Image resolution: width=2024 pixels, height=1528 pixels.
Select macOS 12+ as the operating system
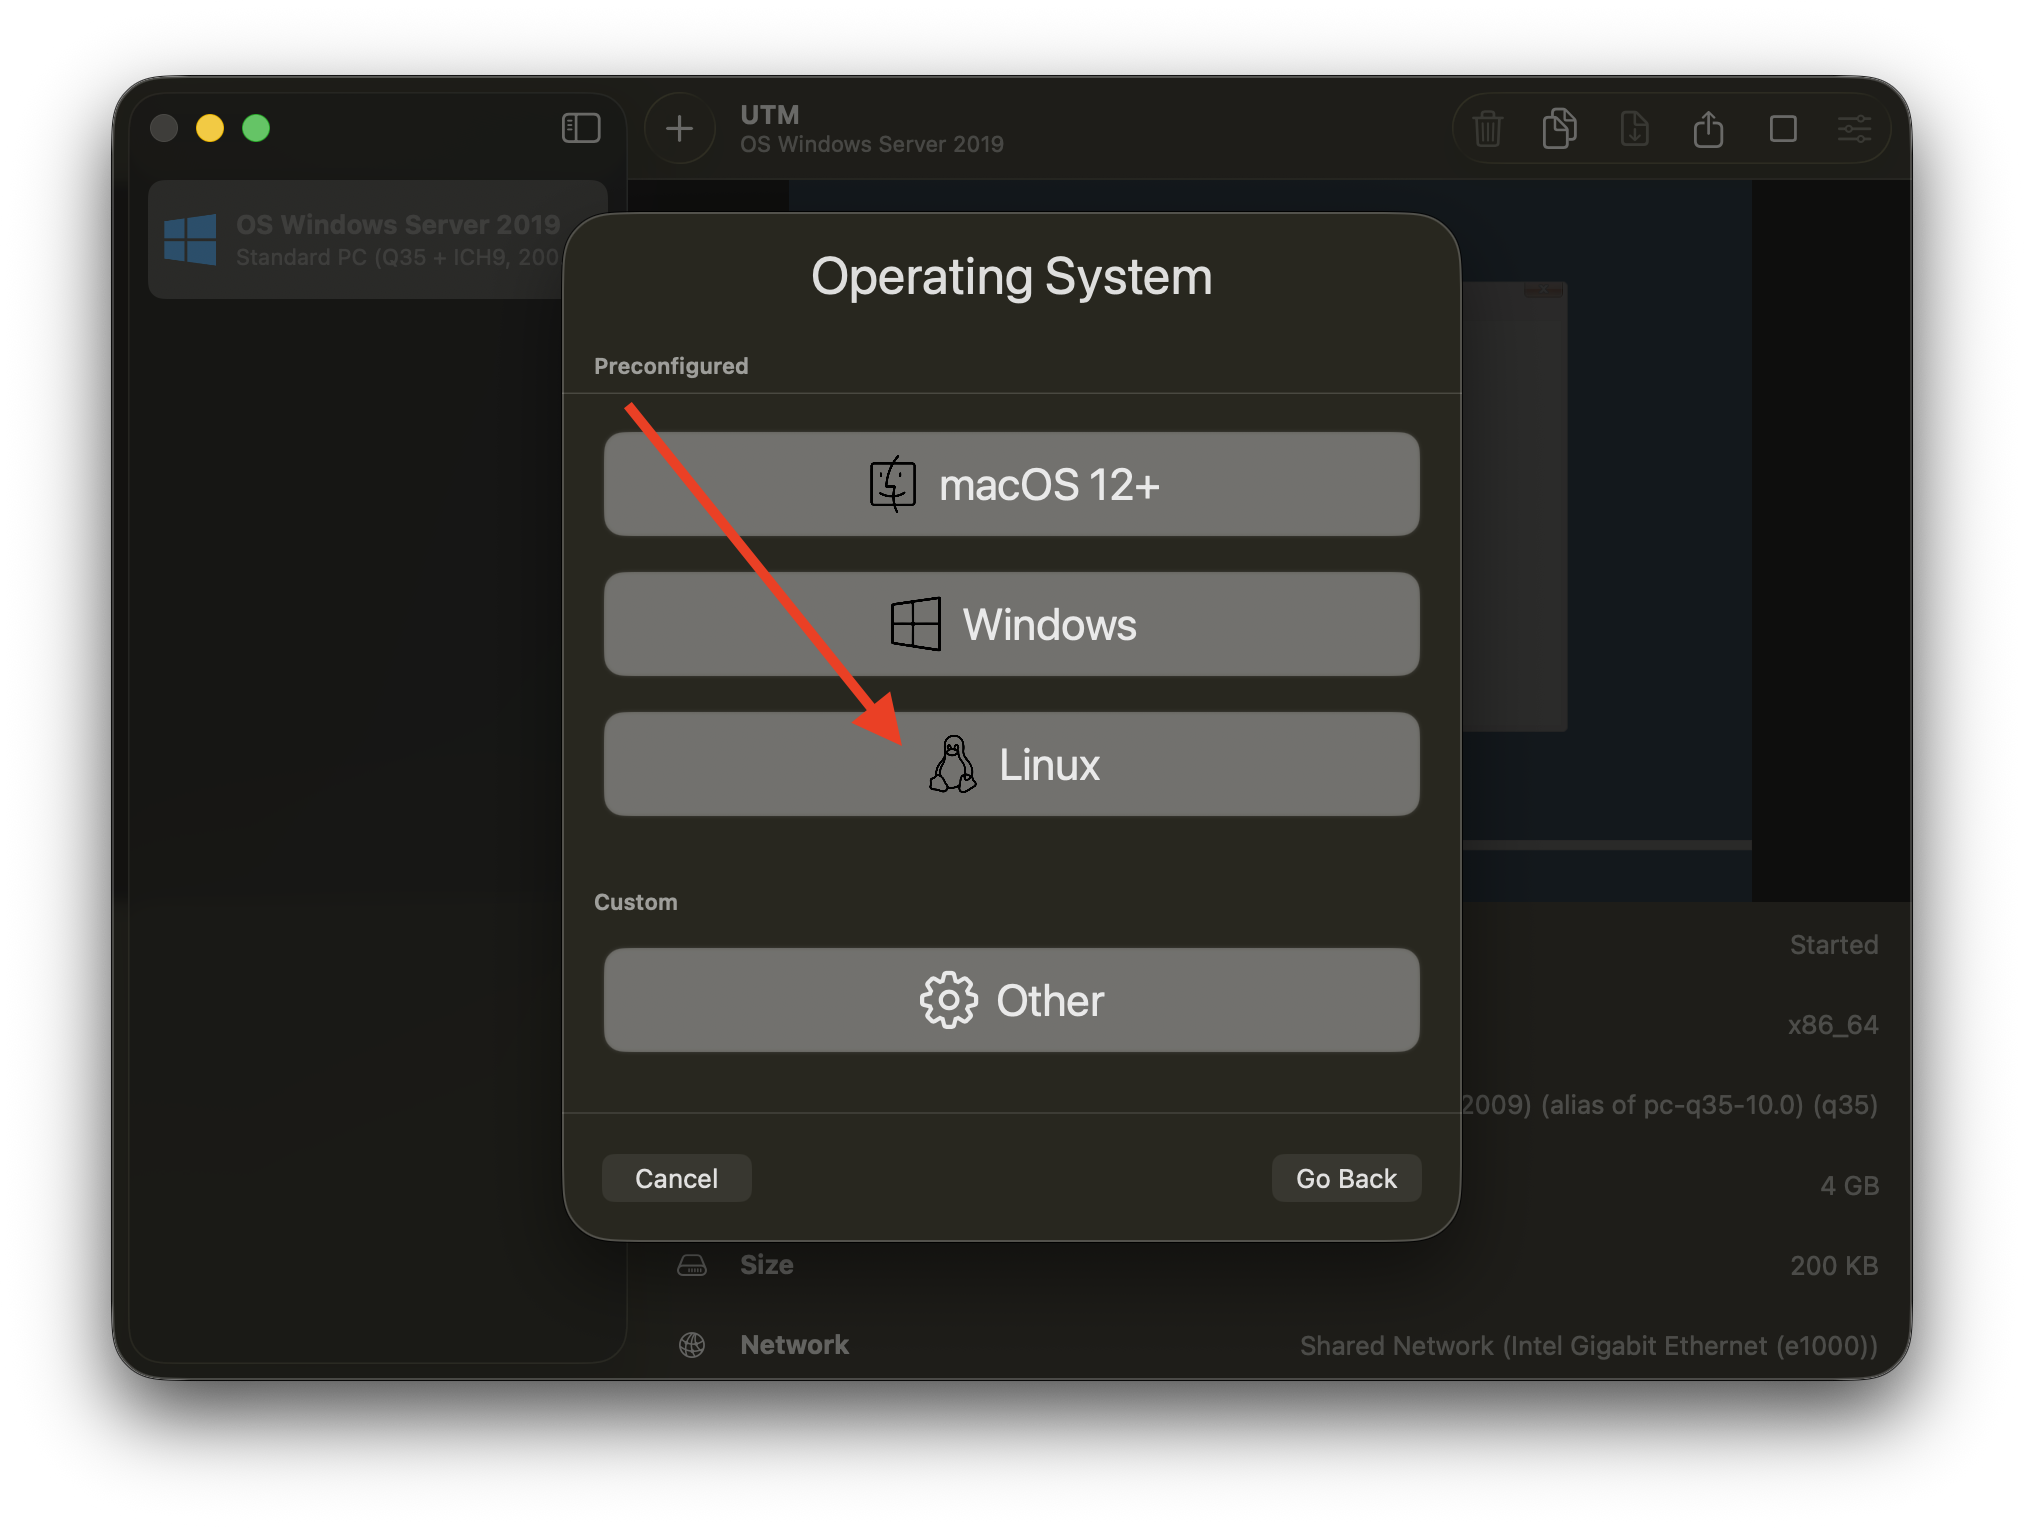pyautogui.click(x=1011, y=484)
